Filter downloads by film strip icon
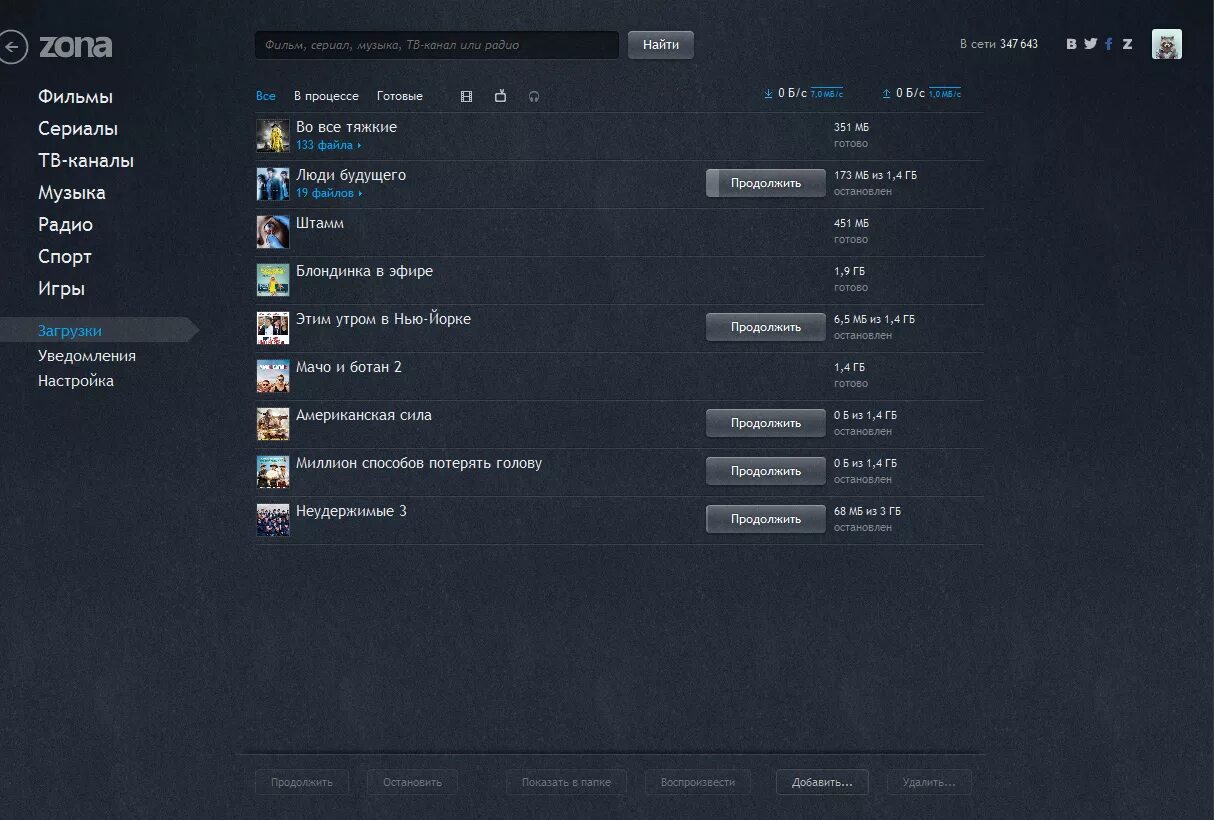Viewport: 1214px width, 820px height. [466, 96]
